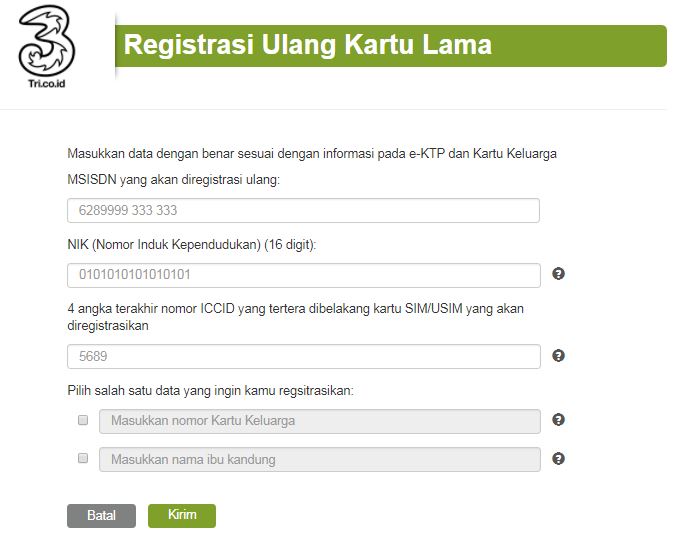Click the "Masukkan nama ibu kandung" field
Screen dimensions: 673x537
320,460
